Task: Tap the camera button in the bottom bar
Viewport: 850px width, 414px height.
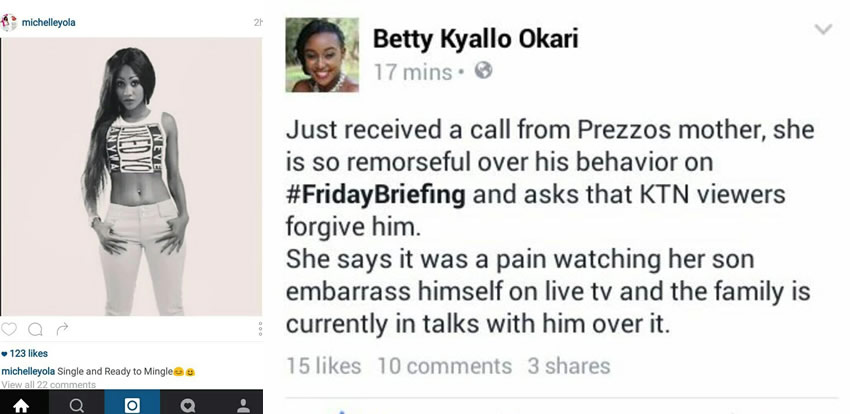Action: pyautogui.click(x=131, y=405)
